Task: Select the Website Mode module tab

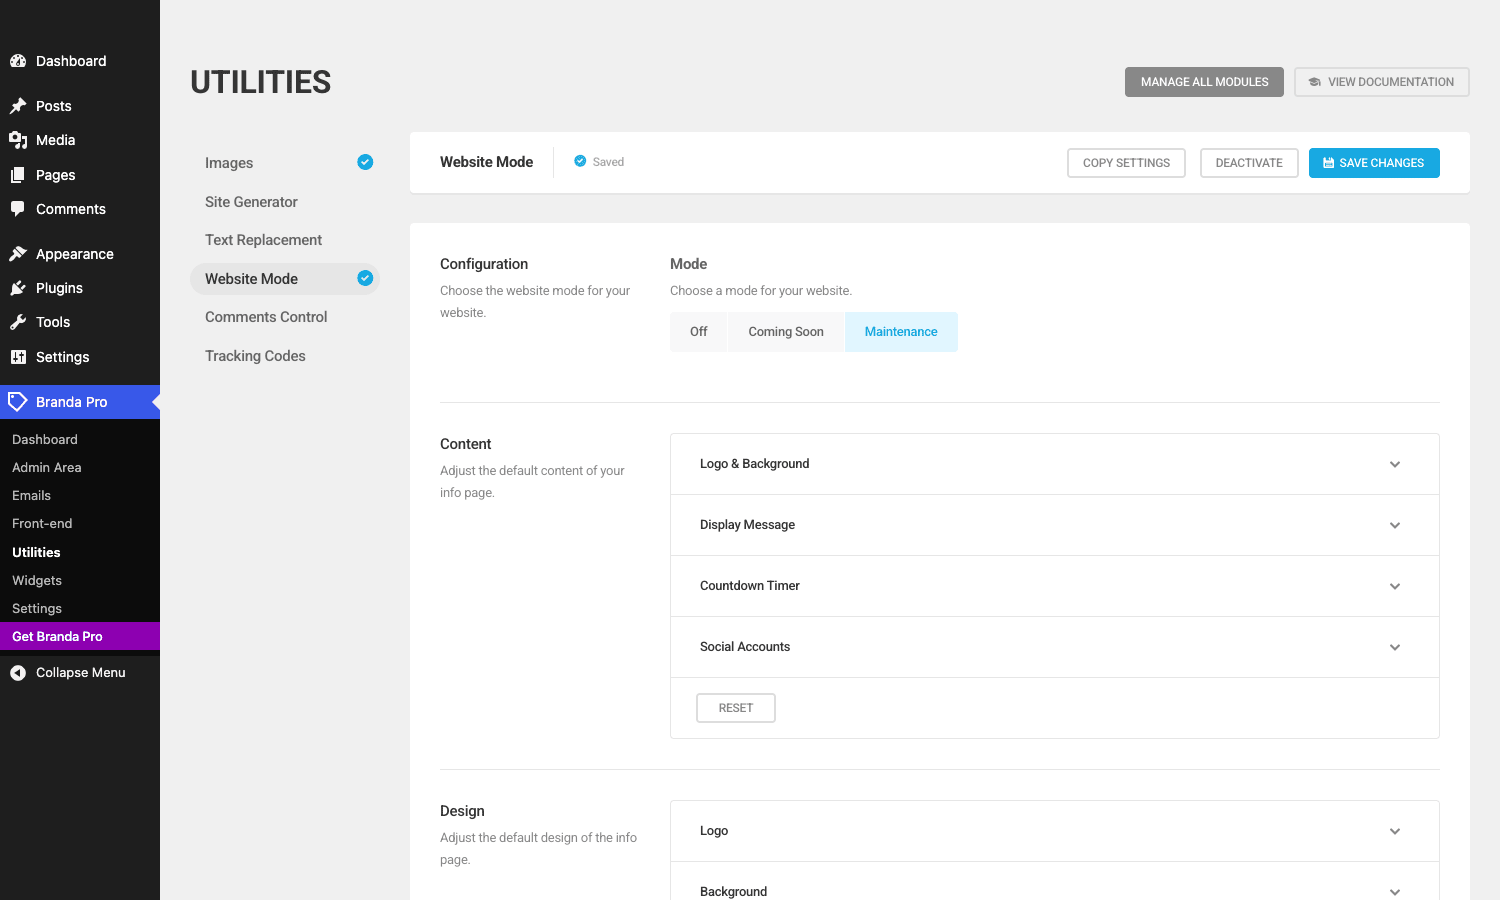Action: tap(285, 279)
